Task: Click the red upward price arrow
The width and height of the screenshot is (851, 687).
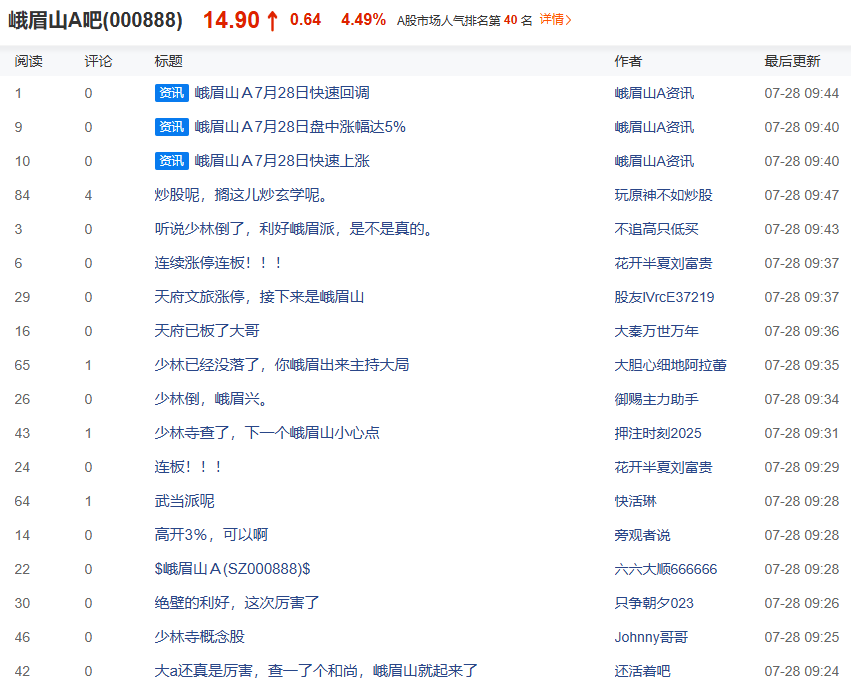Action: point(272,21)
